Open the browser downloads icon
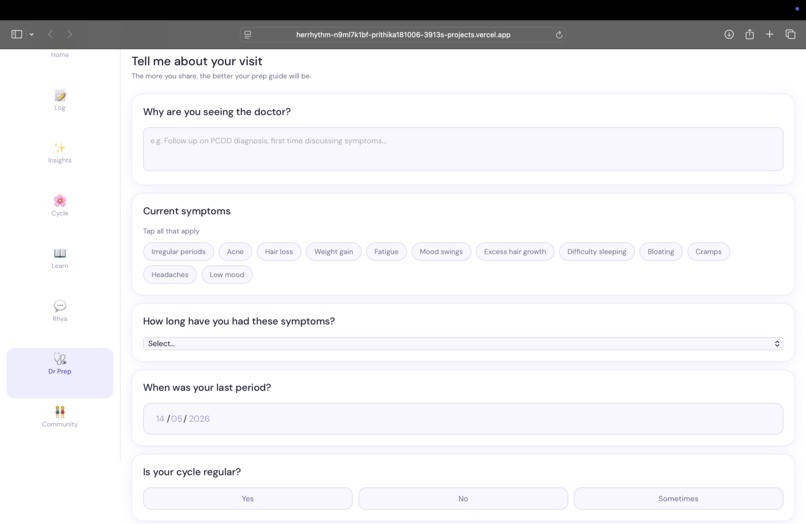806x524 pixels. point(729,34)
